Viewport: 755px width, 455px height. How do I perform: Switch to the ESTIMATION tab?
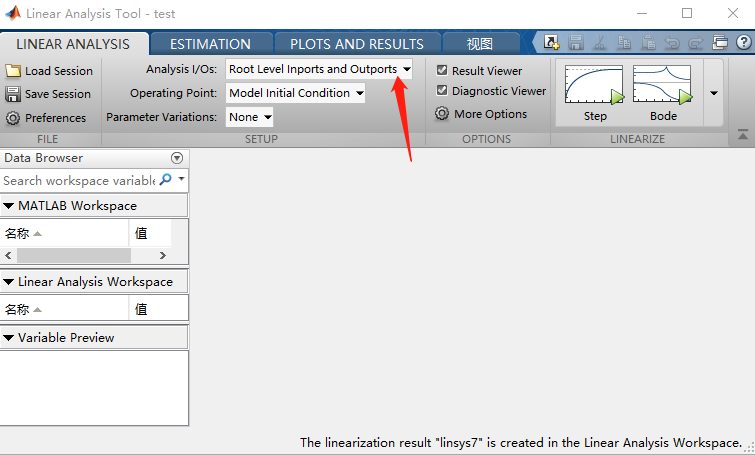click(210, 44)
